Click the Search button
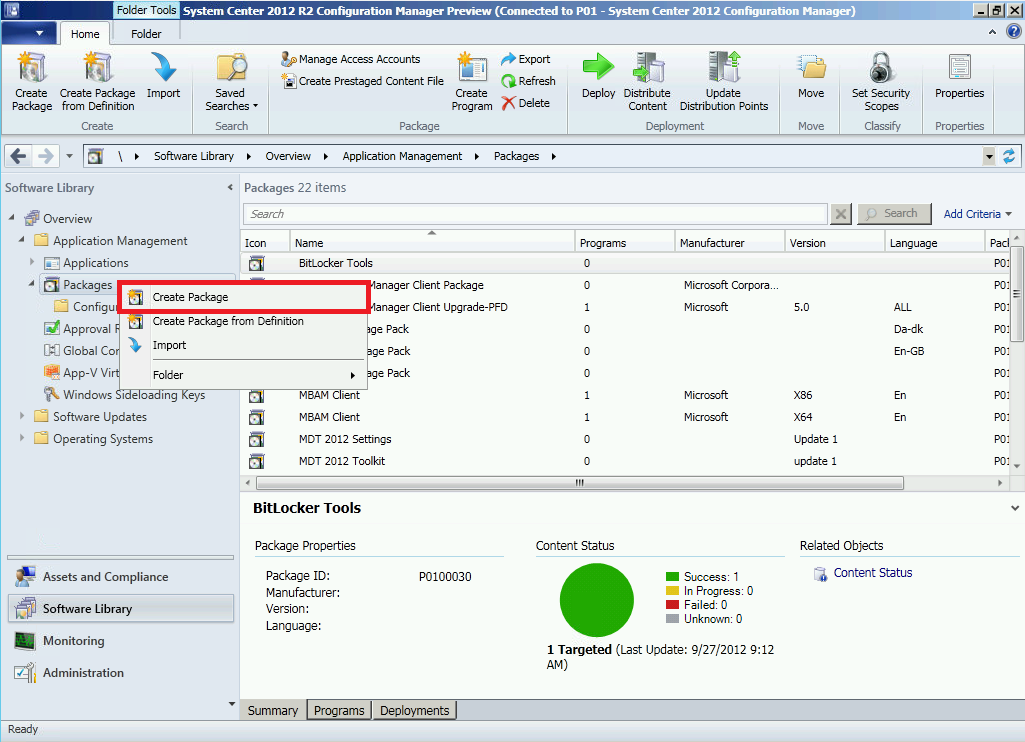This screenshot has height=742, width=1025. tap(894, 214)
